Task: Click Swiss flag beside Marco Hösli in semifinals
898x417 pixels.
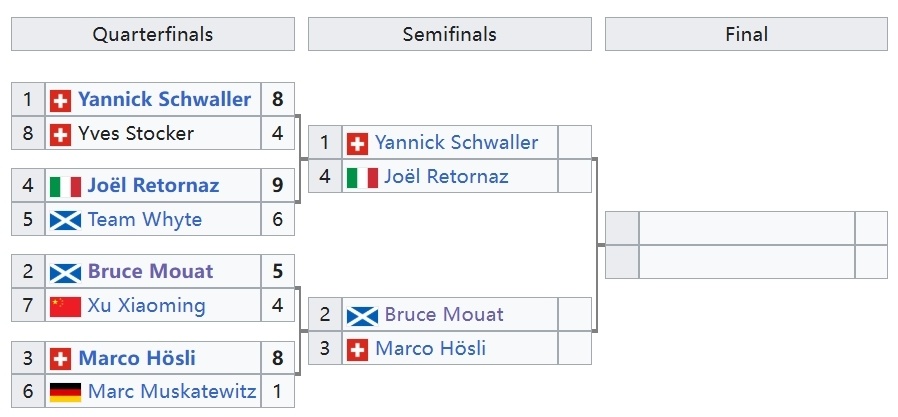Action: pos(357,349)
